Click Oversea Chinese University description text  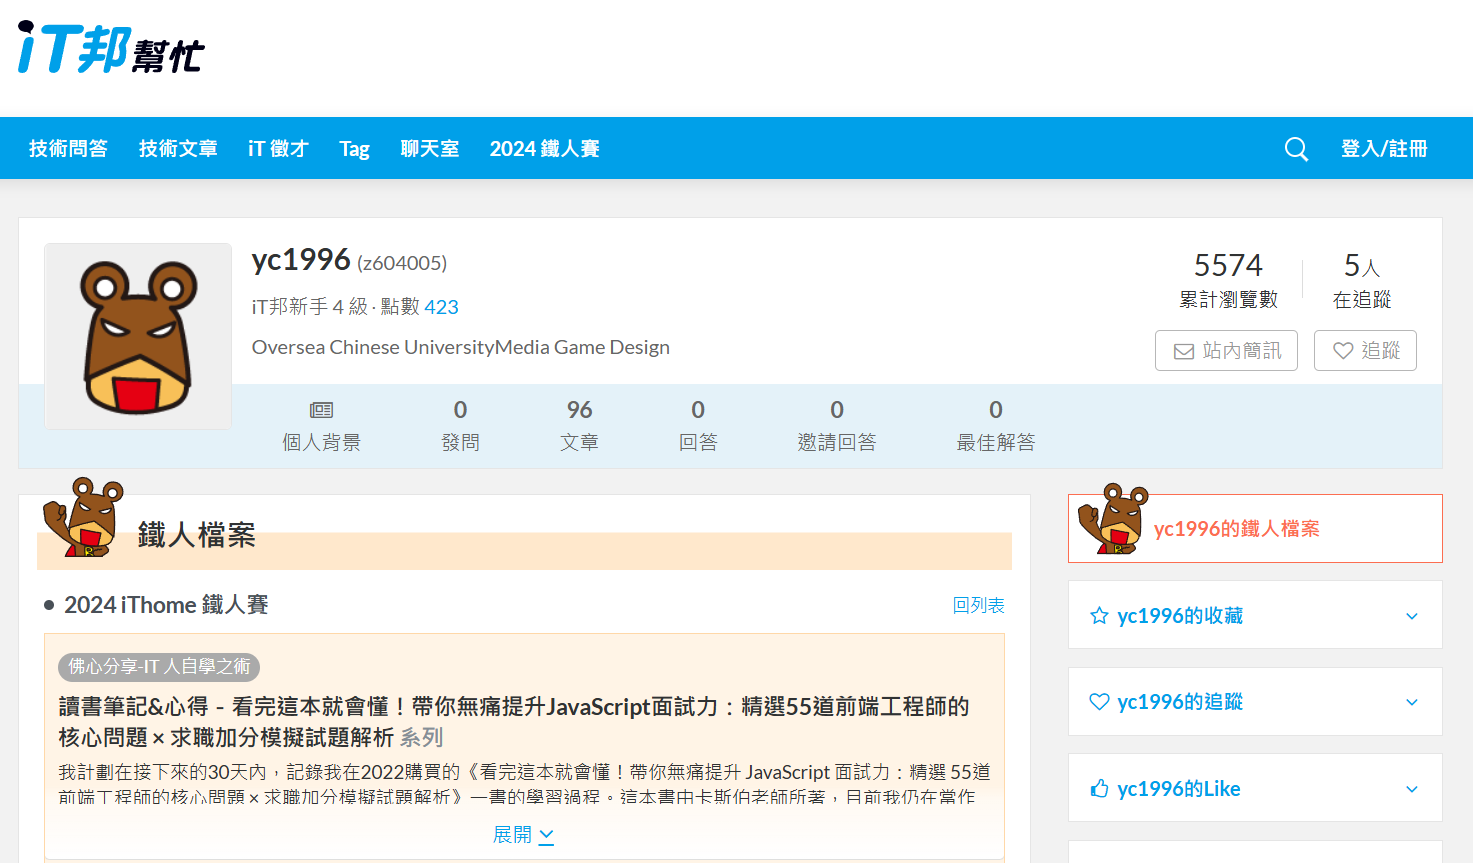click(x=461, y=347)
